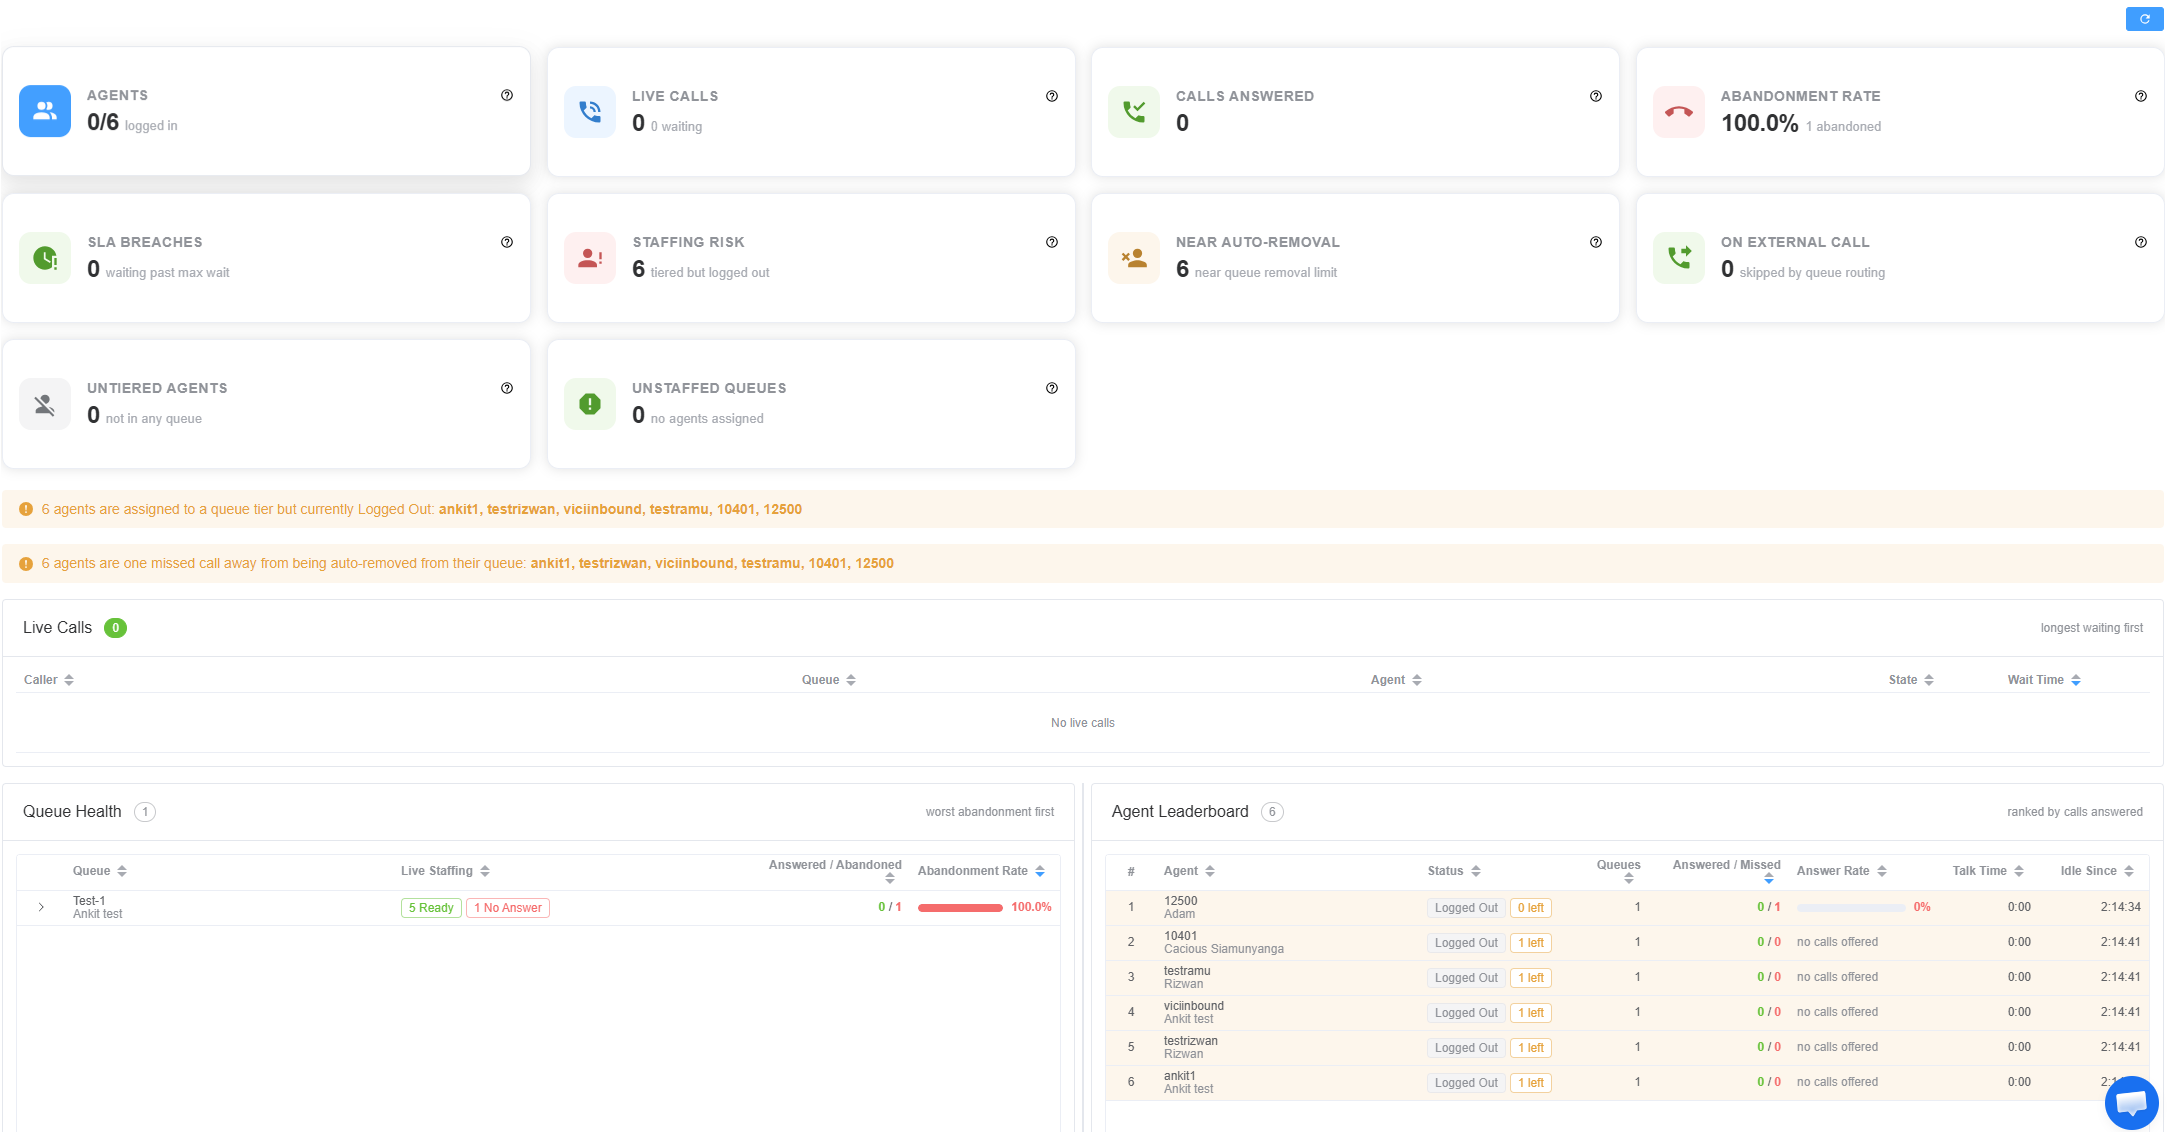The width and height of the screenshot is (2170, 1132).
Task: Open help tooltip on Live Calls card
Action: tap(1052, 96)
